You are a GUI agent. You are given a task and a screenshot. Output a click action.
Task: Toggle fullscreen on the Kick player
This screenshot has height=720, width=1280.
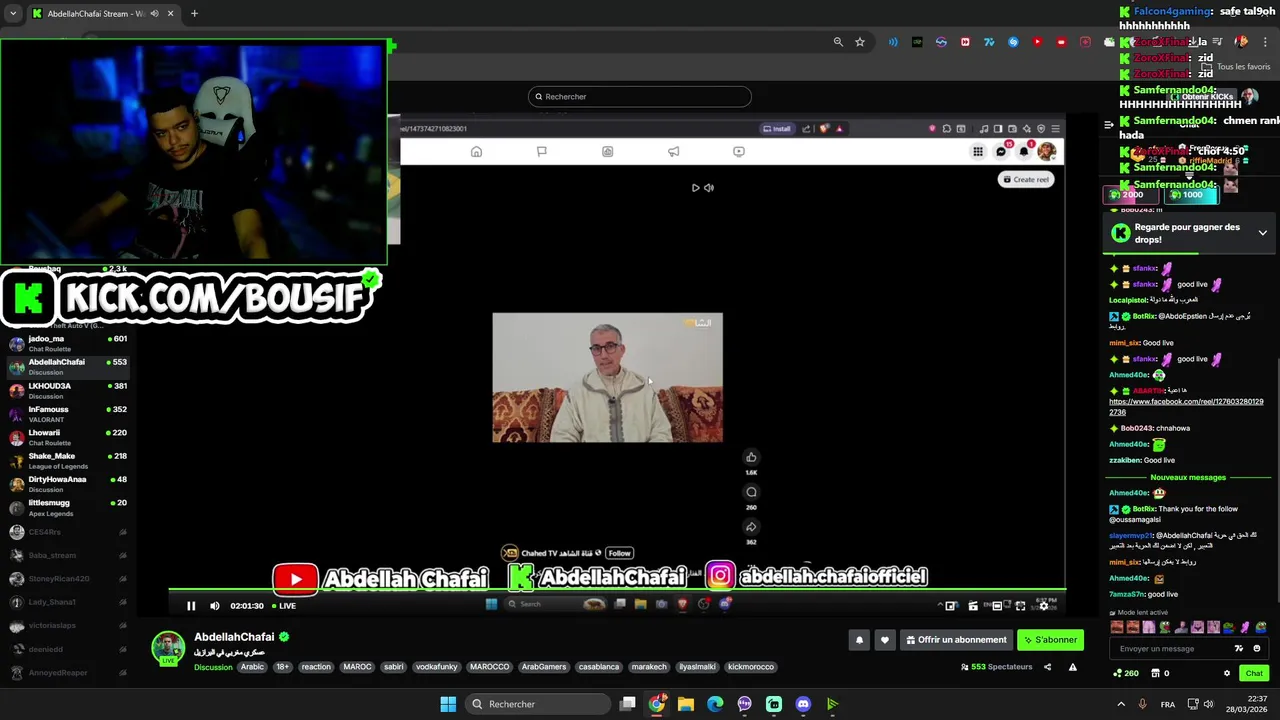[1020, 606]
